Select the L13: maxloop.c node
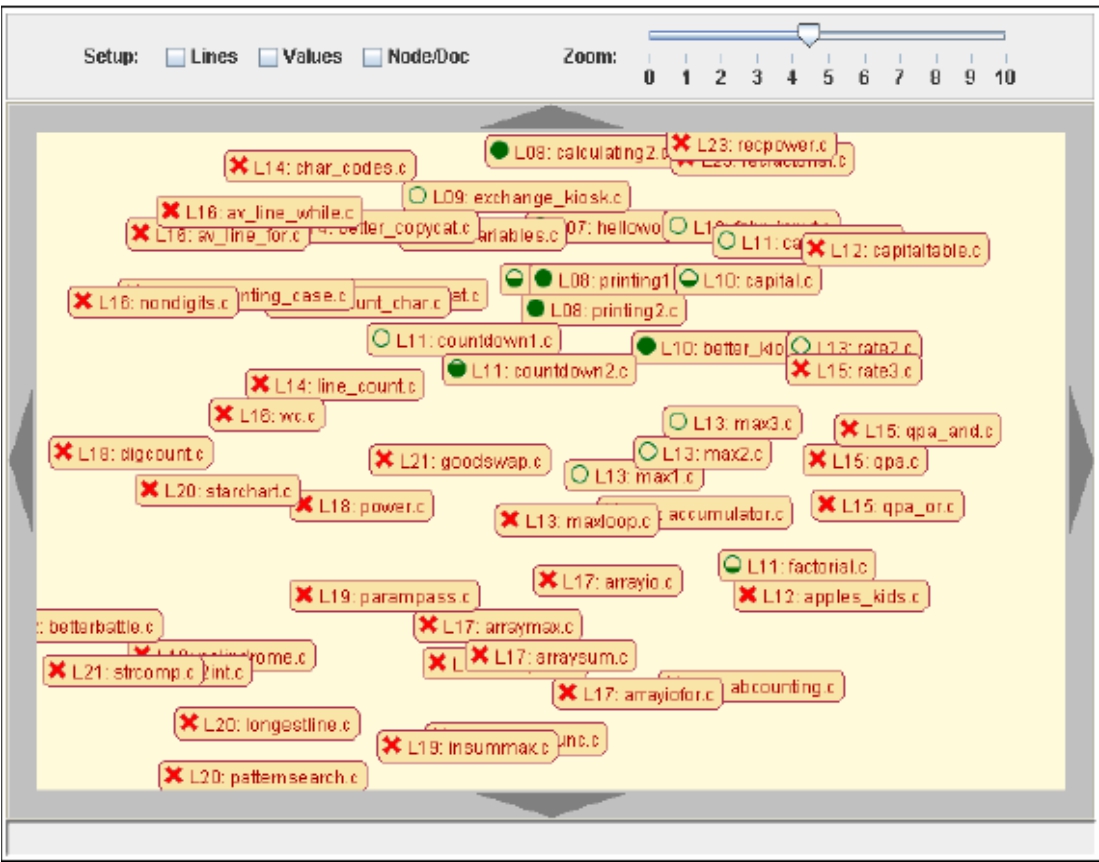This screenshot has width=1099, height=862. [x=577, y=521]
